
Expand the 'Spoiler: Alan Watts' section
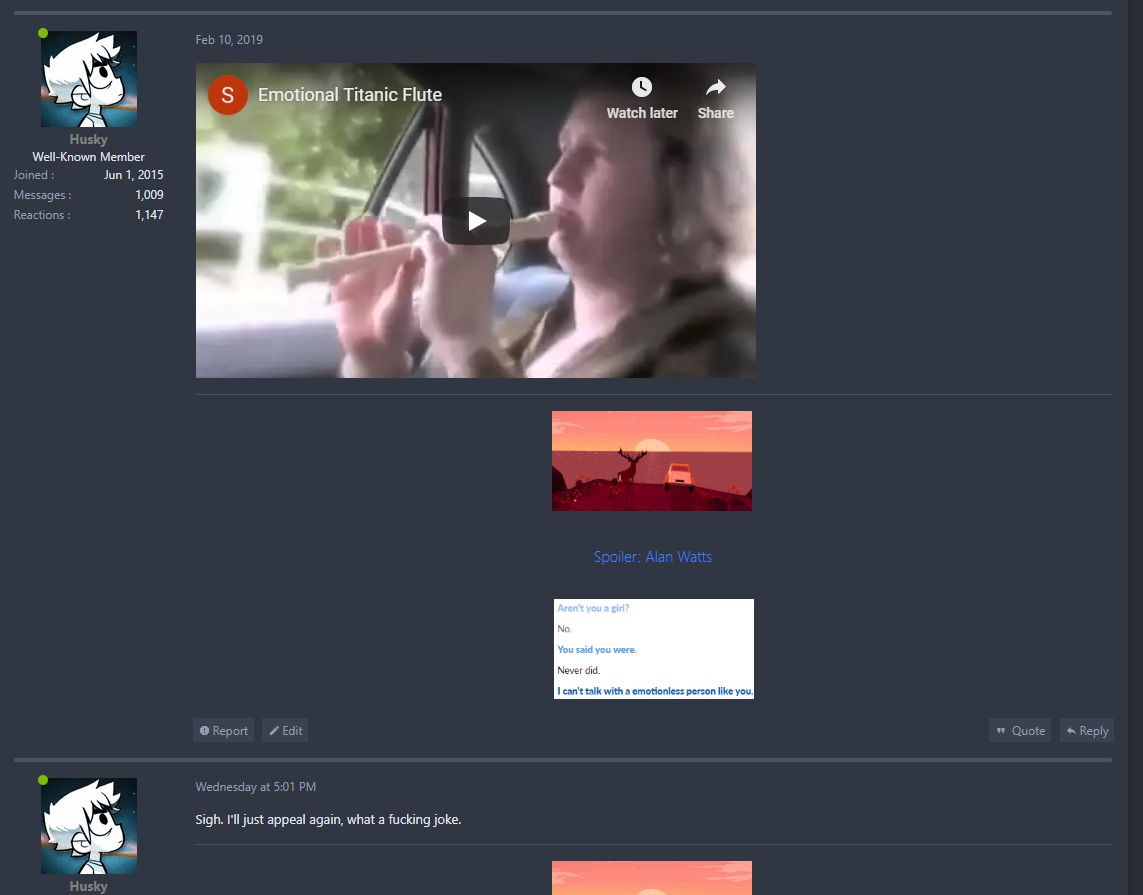[x=653, y=557]
